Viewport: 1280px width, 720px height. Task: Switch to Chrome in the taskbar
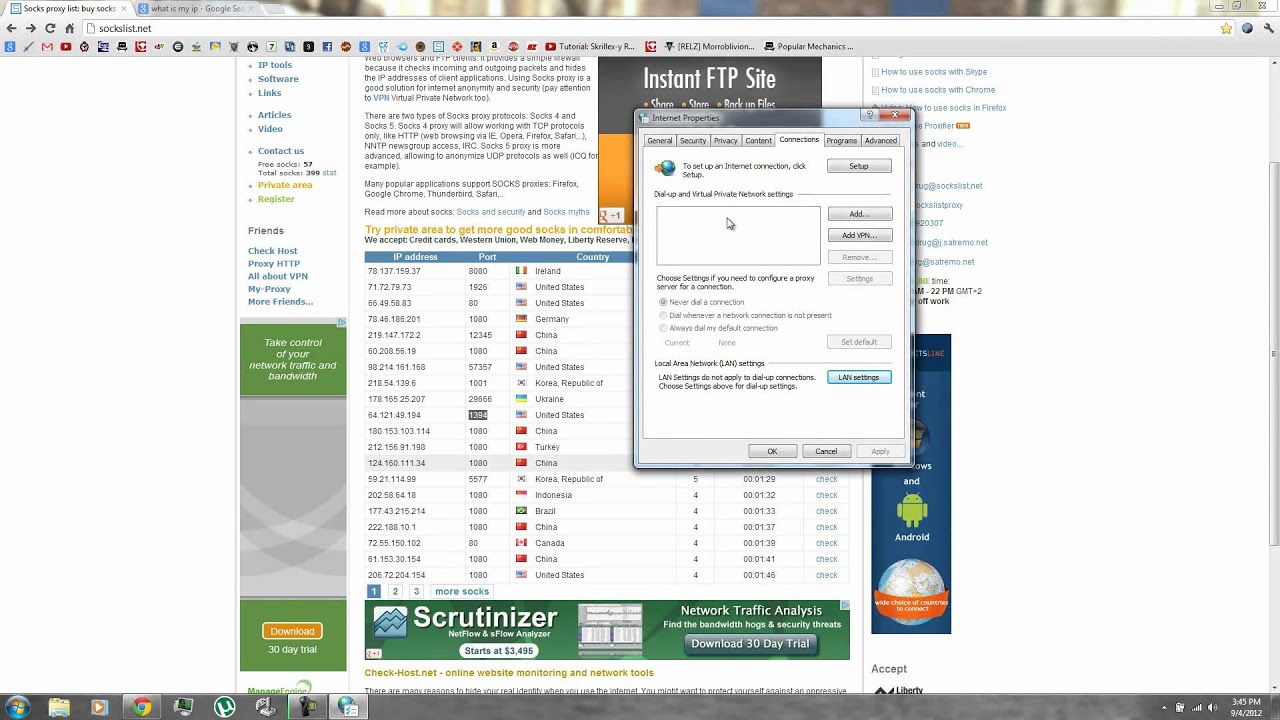[141, 707]
